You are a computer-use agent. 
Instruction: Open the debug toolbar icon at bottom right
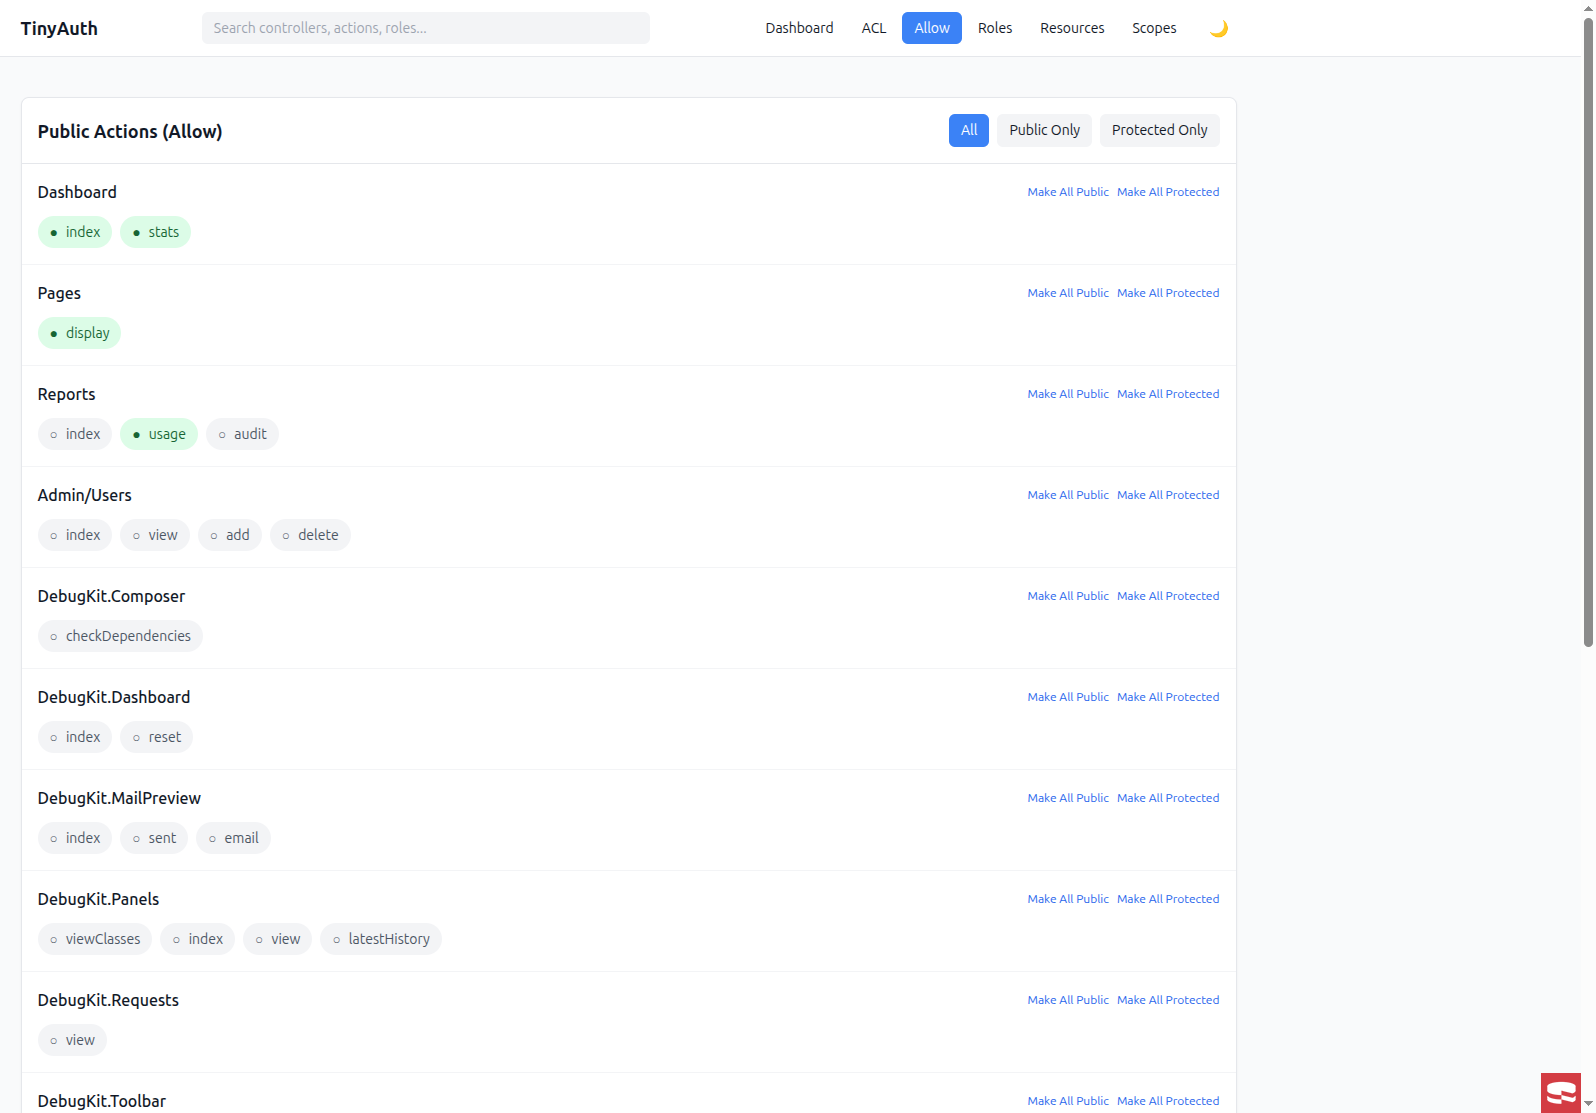click(1561, 1093)
